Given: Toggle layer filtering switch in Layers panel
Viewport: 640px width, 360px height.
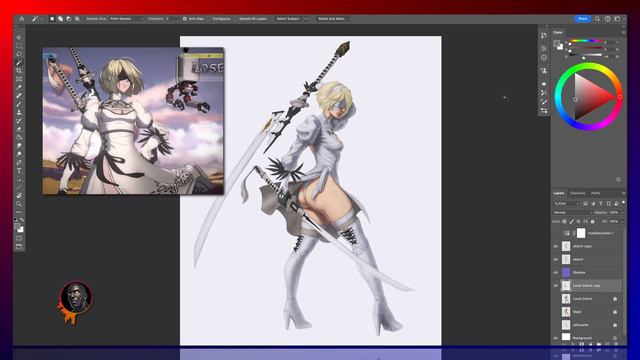Looking at the screenshot, I should coord(623,203).
